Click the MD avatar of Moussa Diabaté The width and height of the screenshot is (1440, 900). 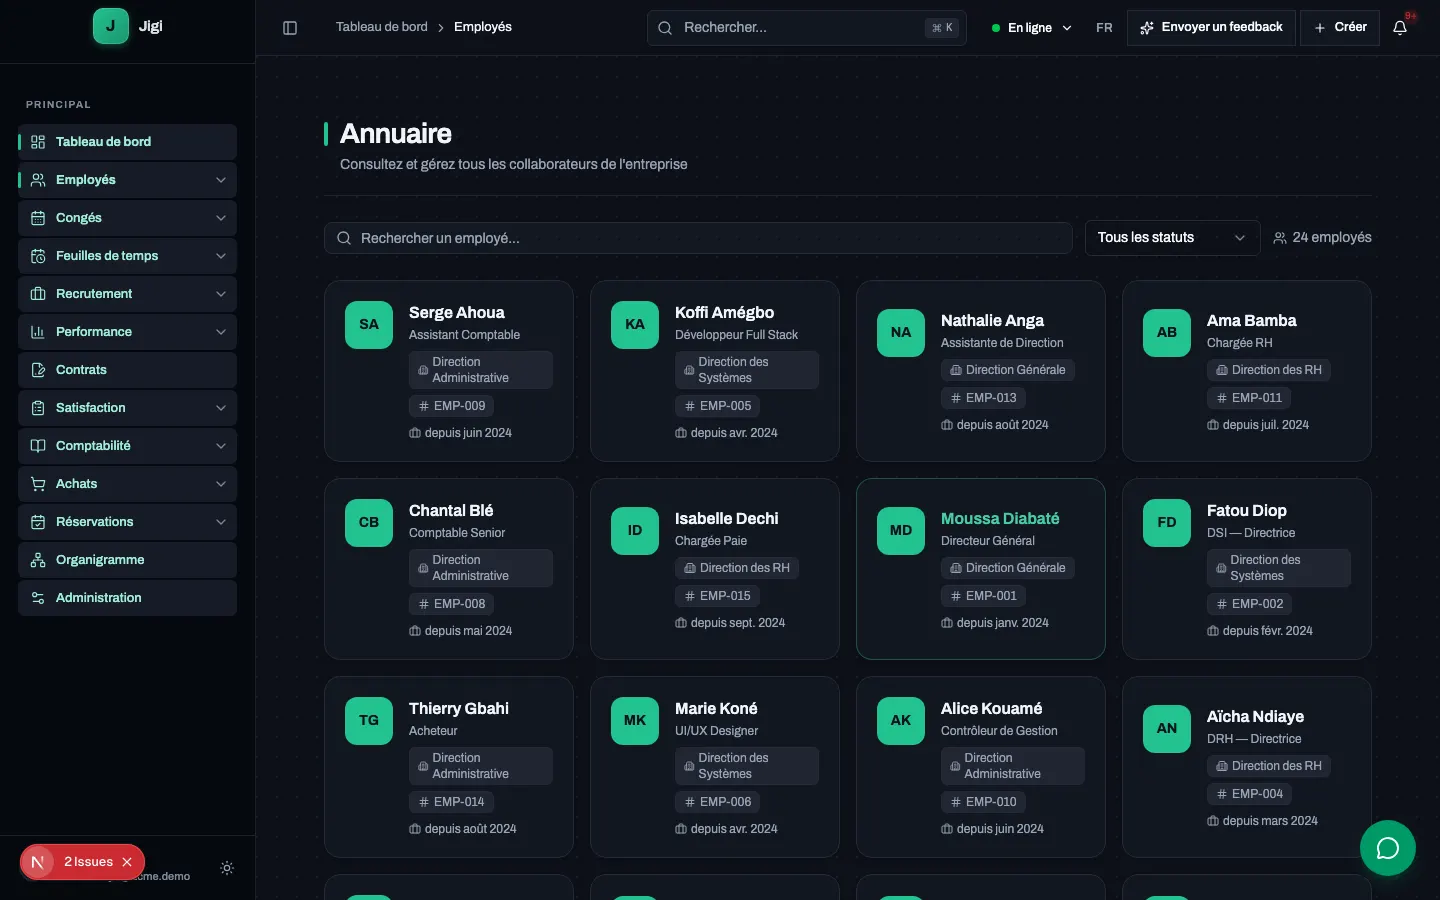click(x=901, y=531)
